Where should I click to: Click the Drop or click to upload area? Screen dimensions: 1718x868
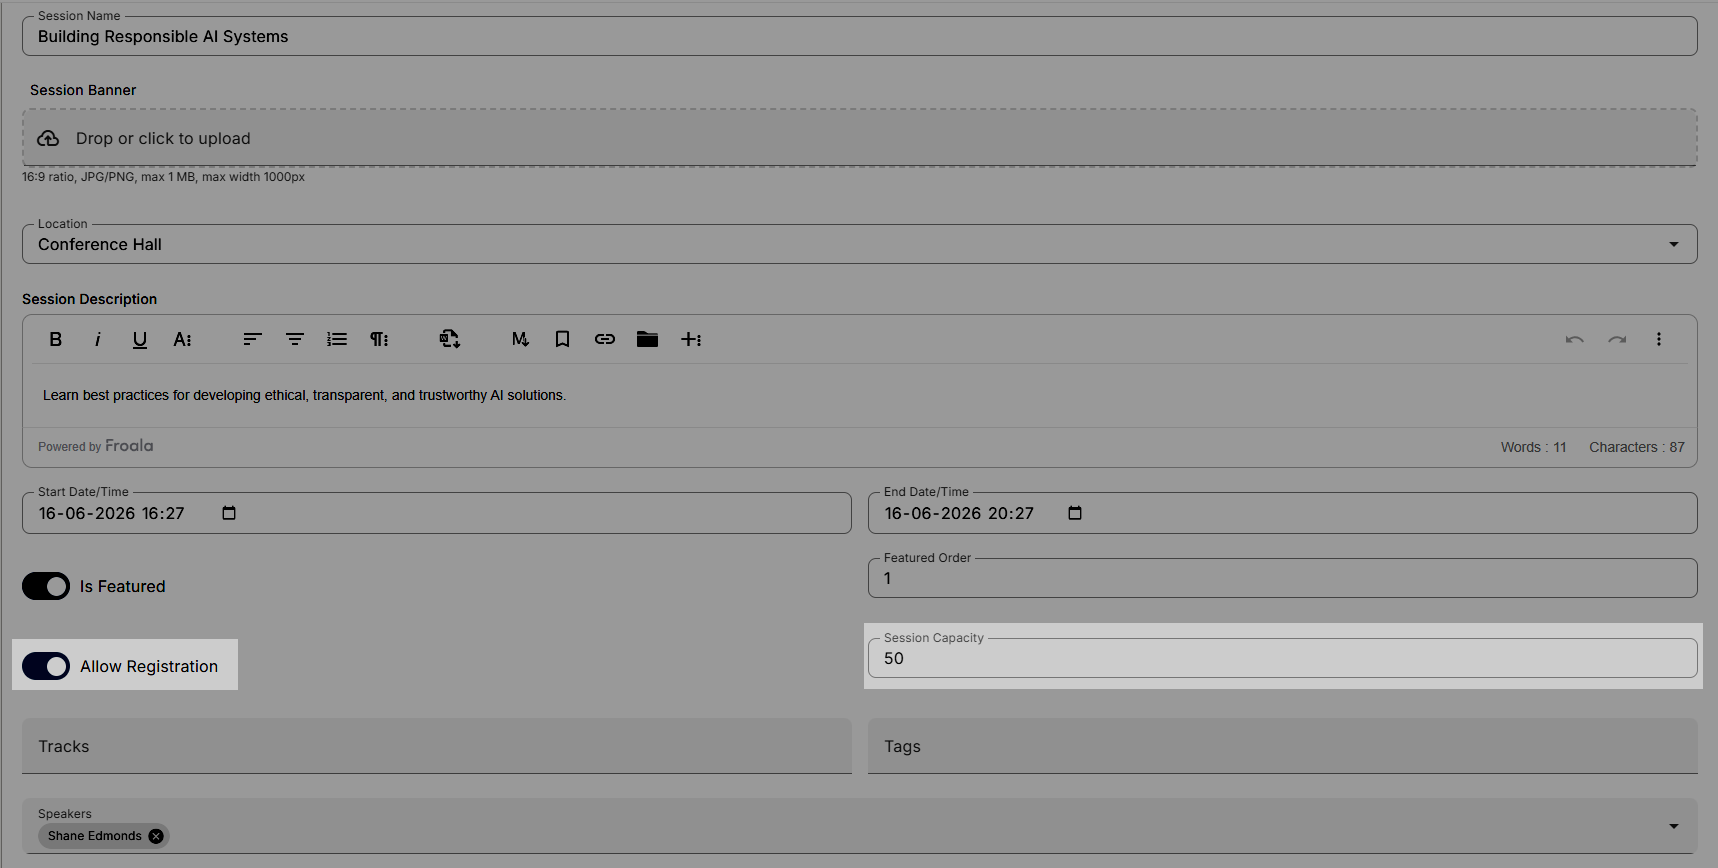click(860, 138)
